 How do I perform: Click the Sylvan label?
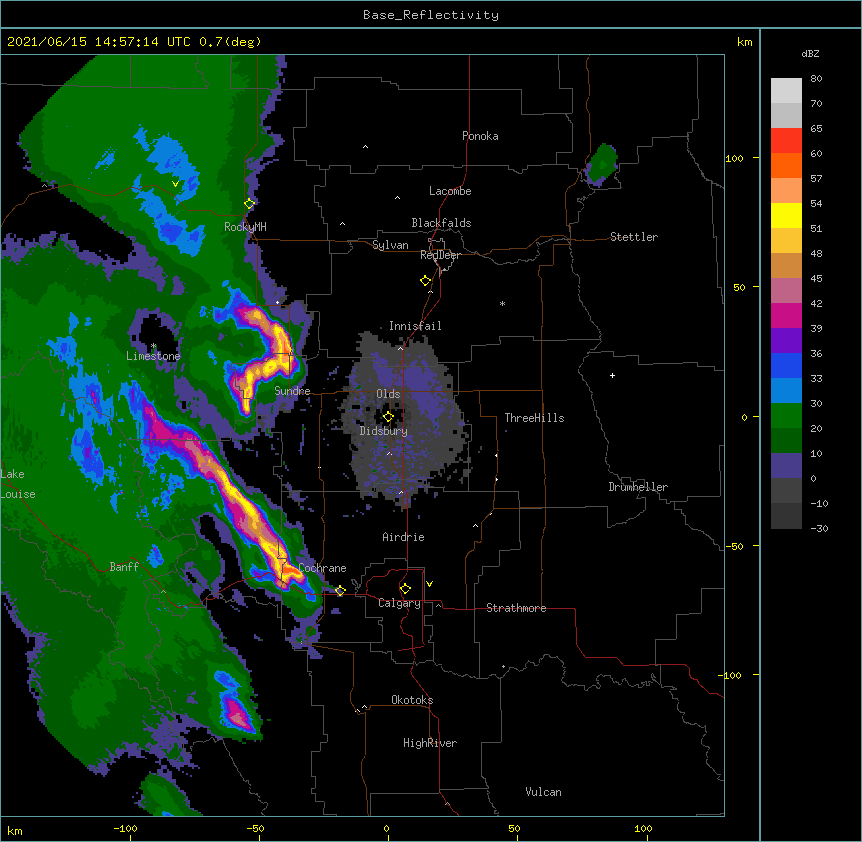(390, 245)
